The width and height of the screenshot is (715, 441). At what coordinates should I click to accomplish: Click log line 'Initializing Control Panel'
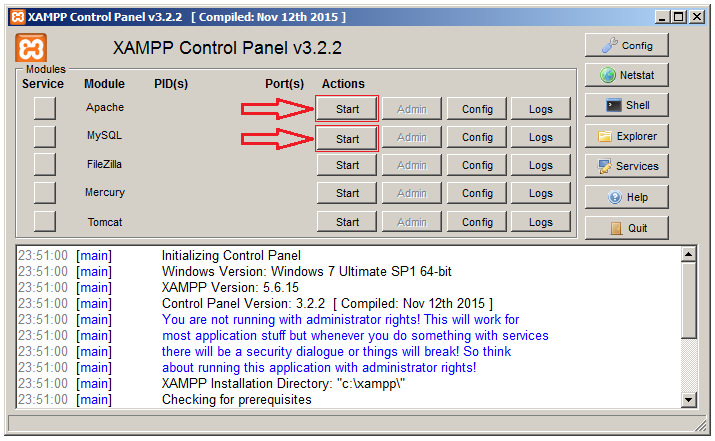(x=231, y=255)
